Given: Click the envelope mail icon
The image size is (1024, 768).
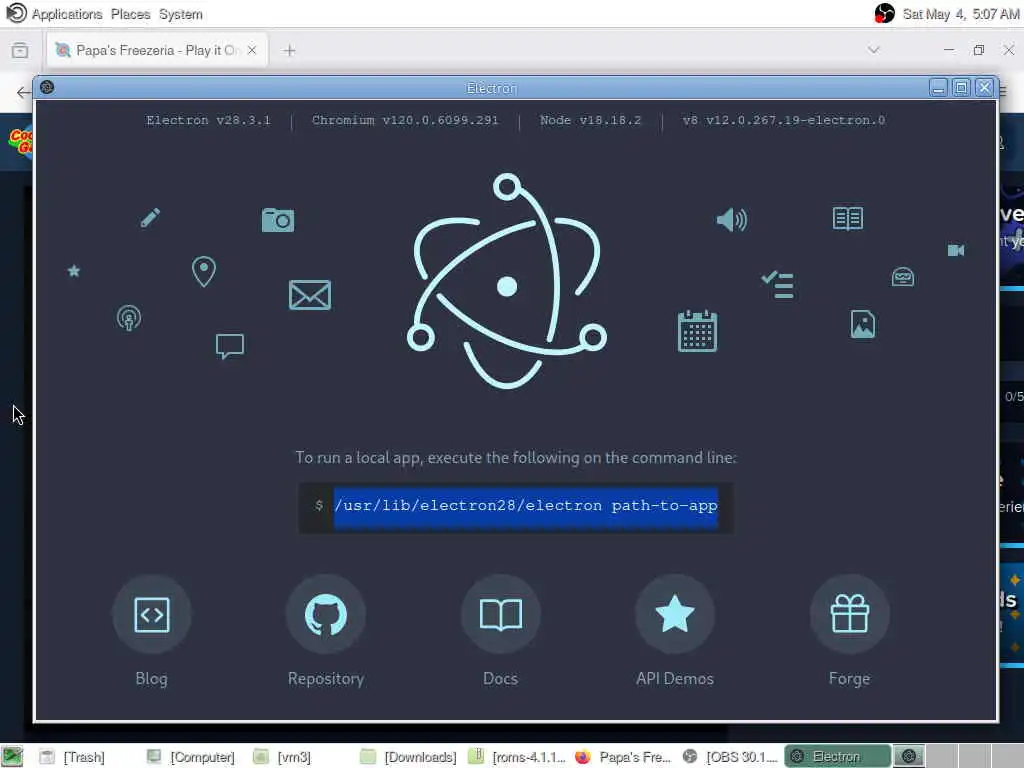Looking at the screenshot, I should (310, 295).
